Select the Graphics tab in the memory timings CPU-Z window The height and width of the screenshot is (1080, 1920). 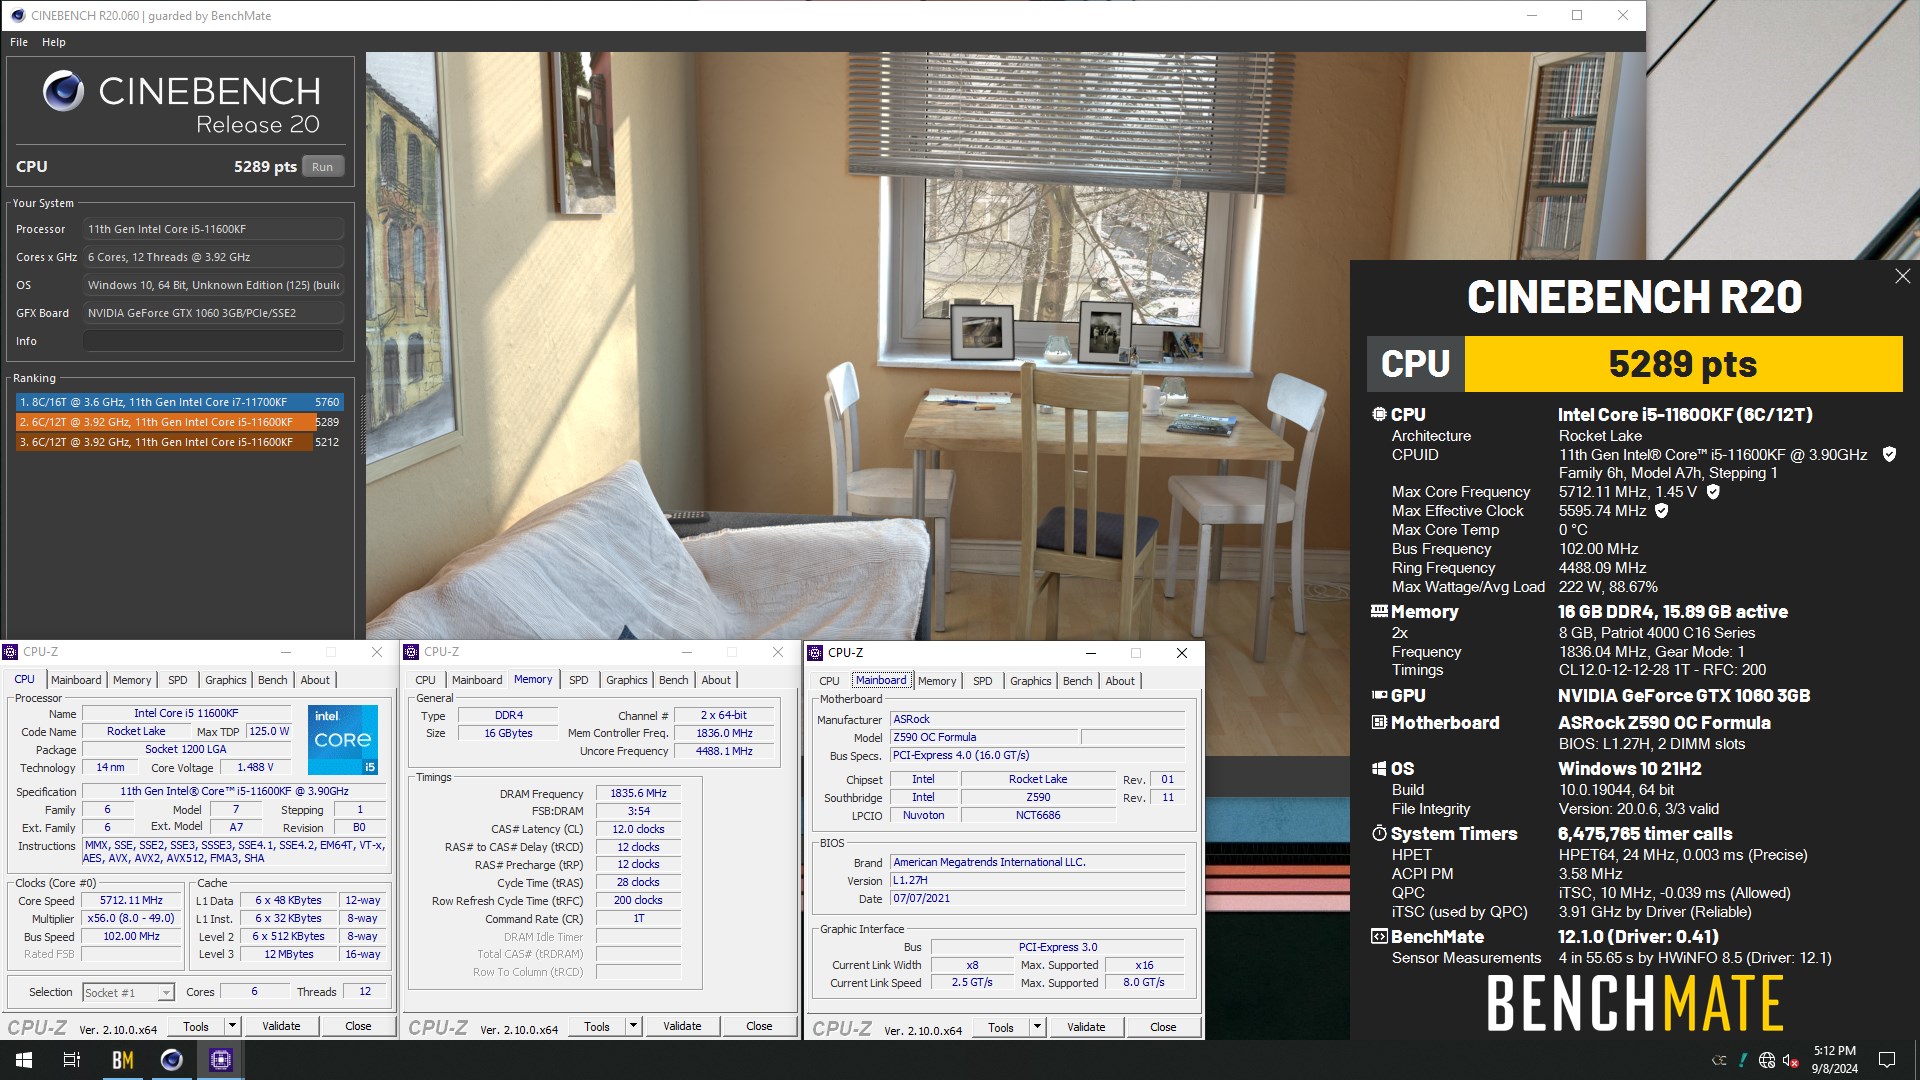point(627,680)
